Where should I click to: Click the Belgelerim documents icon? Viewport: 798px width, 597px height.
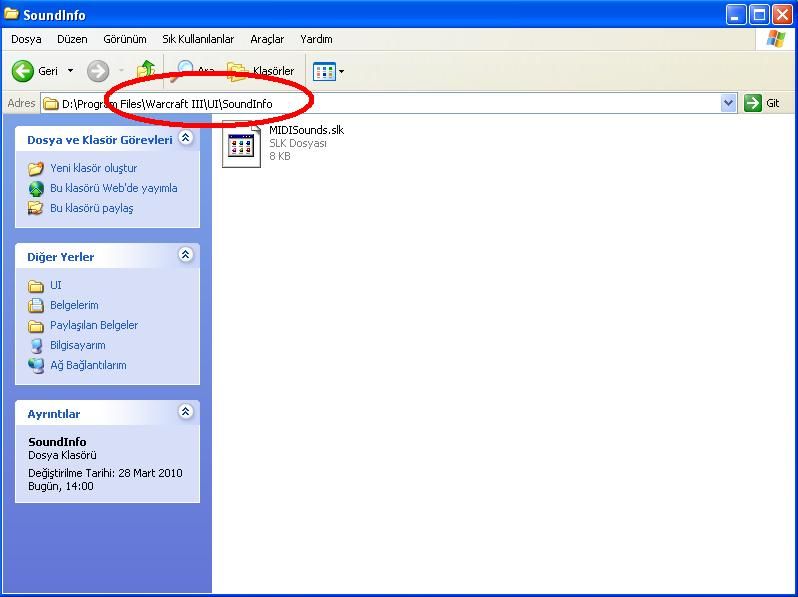[x=36, y=305]
